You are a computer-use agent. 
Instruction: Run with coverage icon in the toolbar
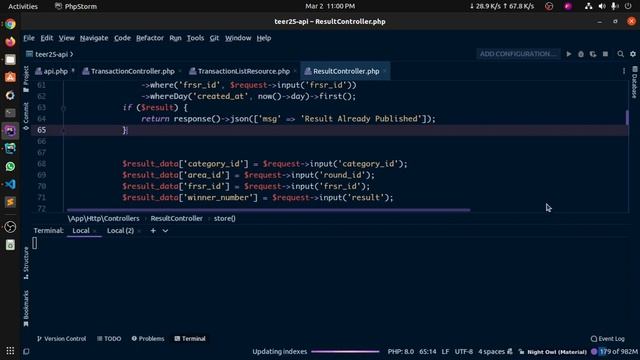(x=593, y=54)
